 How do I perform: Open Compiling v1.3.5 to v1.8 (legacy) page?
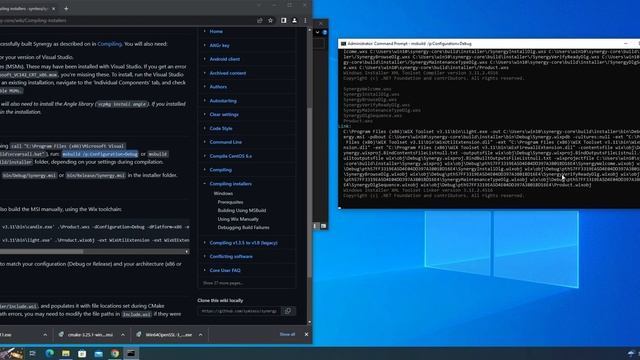(243, 243)
